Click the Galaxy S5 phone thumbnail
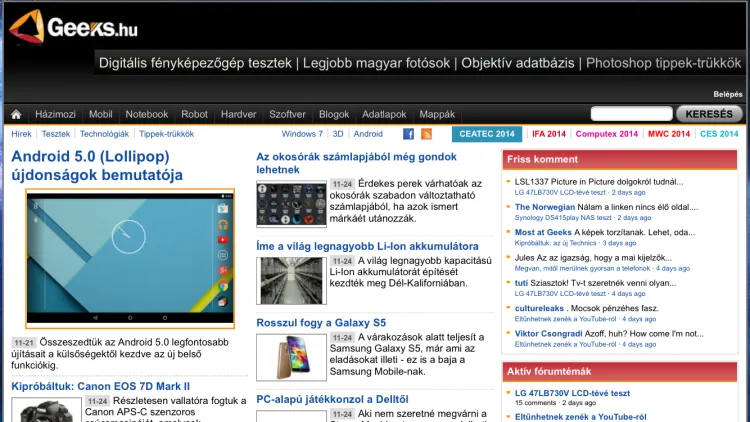The height and width of the screenshot is (422, 750). (291, 356)
